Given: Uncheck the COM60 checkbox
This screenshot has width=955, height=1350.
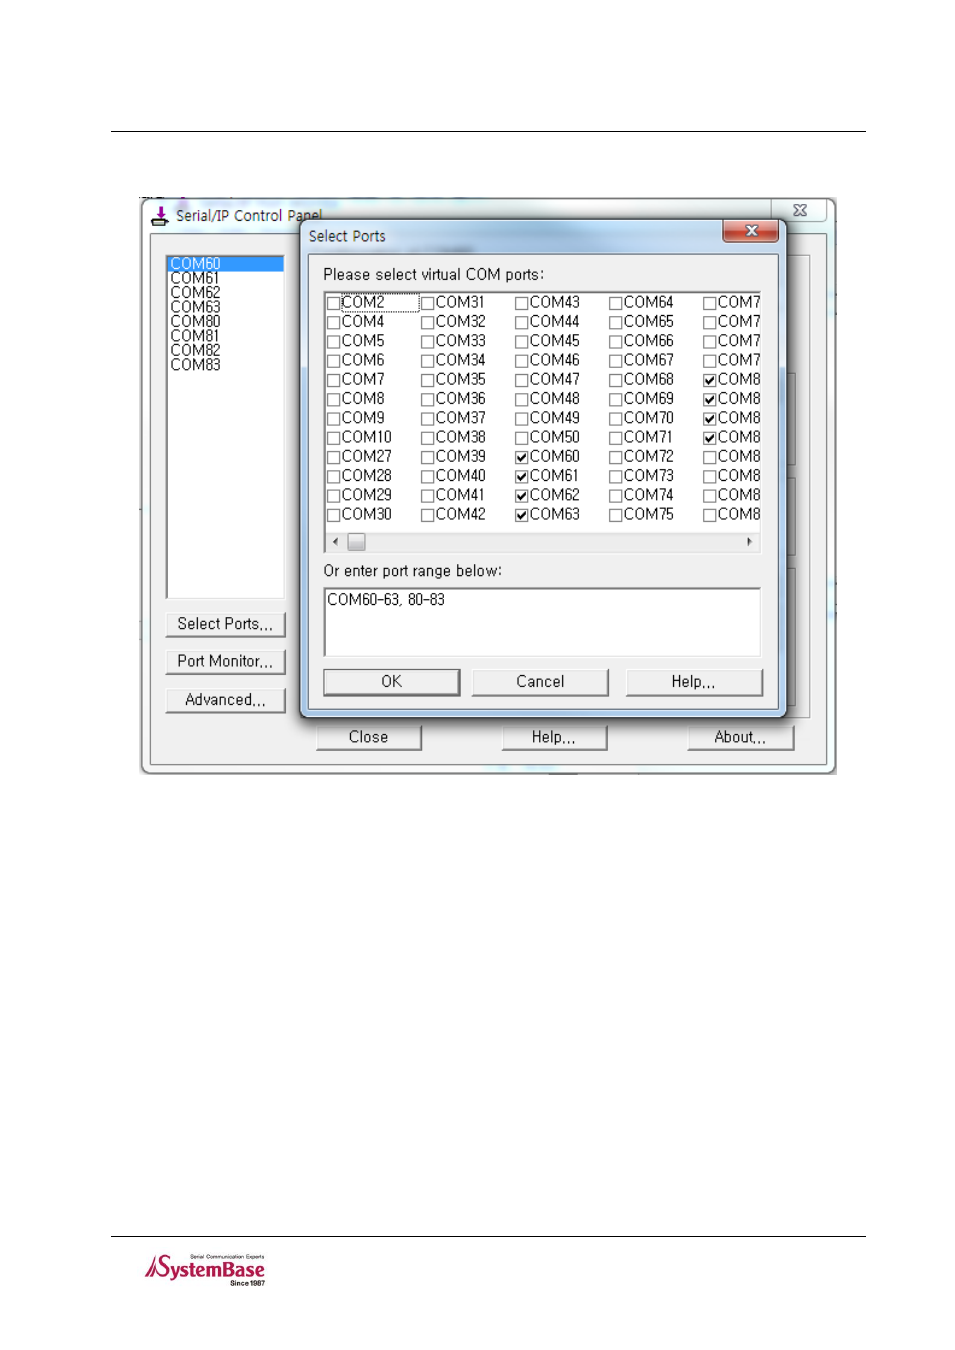Looking at the screenshot, I should coord(521,457).
